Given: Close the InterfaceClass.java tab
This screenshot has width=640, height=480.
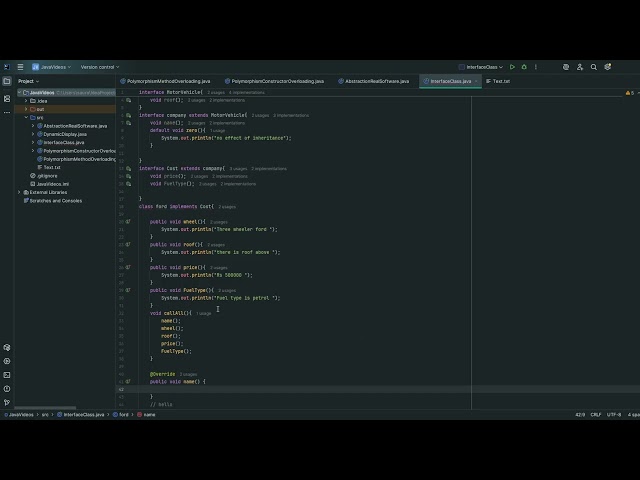Looking at the screenshot, I should tap(476, 81).
